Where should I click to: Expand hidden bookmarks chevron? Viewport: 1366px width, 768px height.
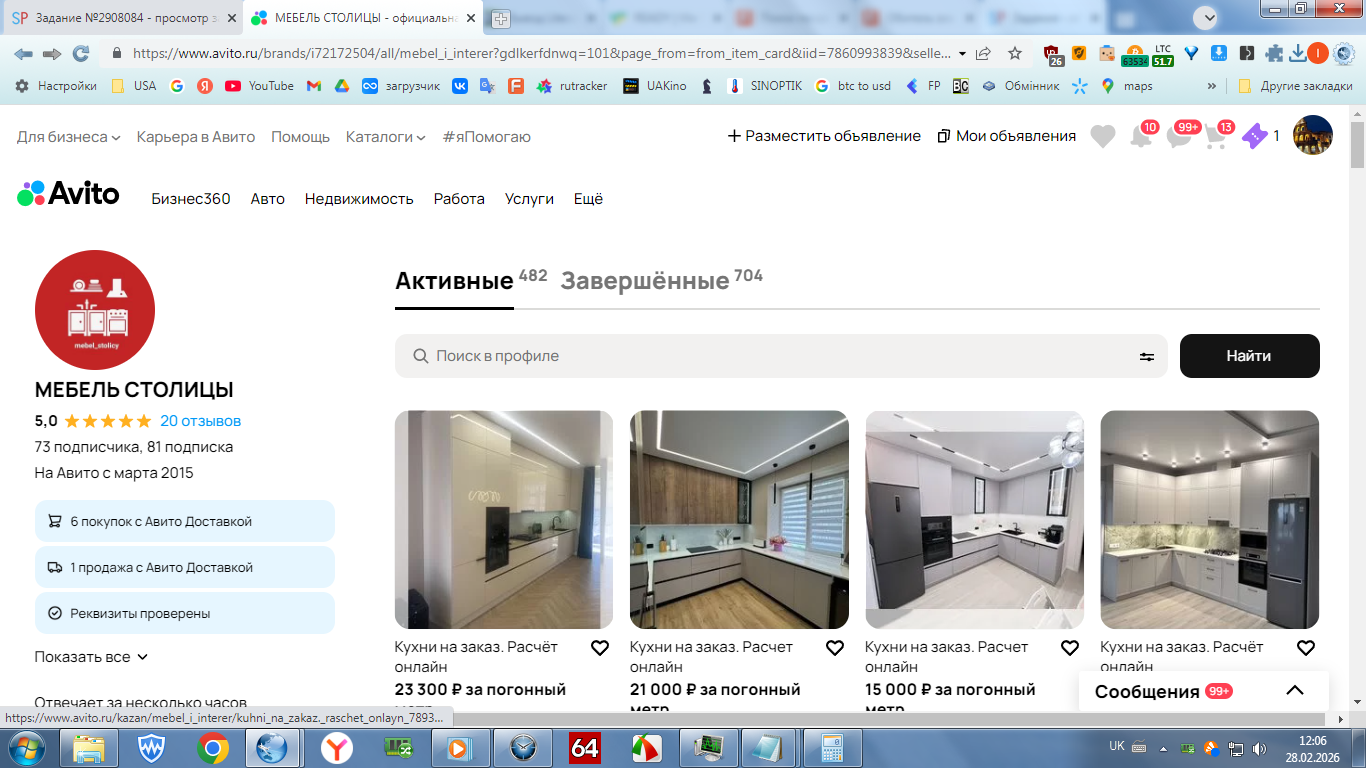click(1212, 86)
